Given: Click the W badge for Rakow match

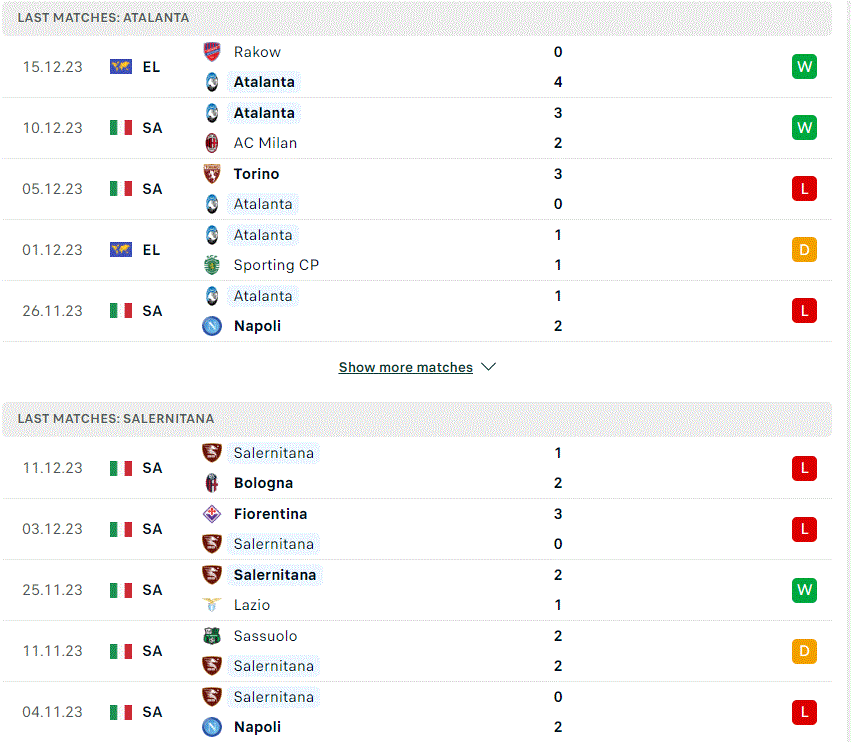Looking at the screenshot, I should [x=804, y=67].
